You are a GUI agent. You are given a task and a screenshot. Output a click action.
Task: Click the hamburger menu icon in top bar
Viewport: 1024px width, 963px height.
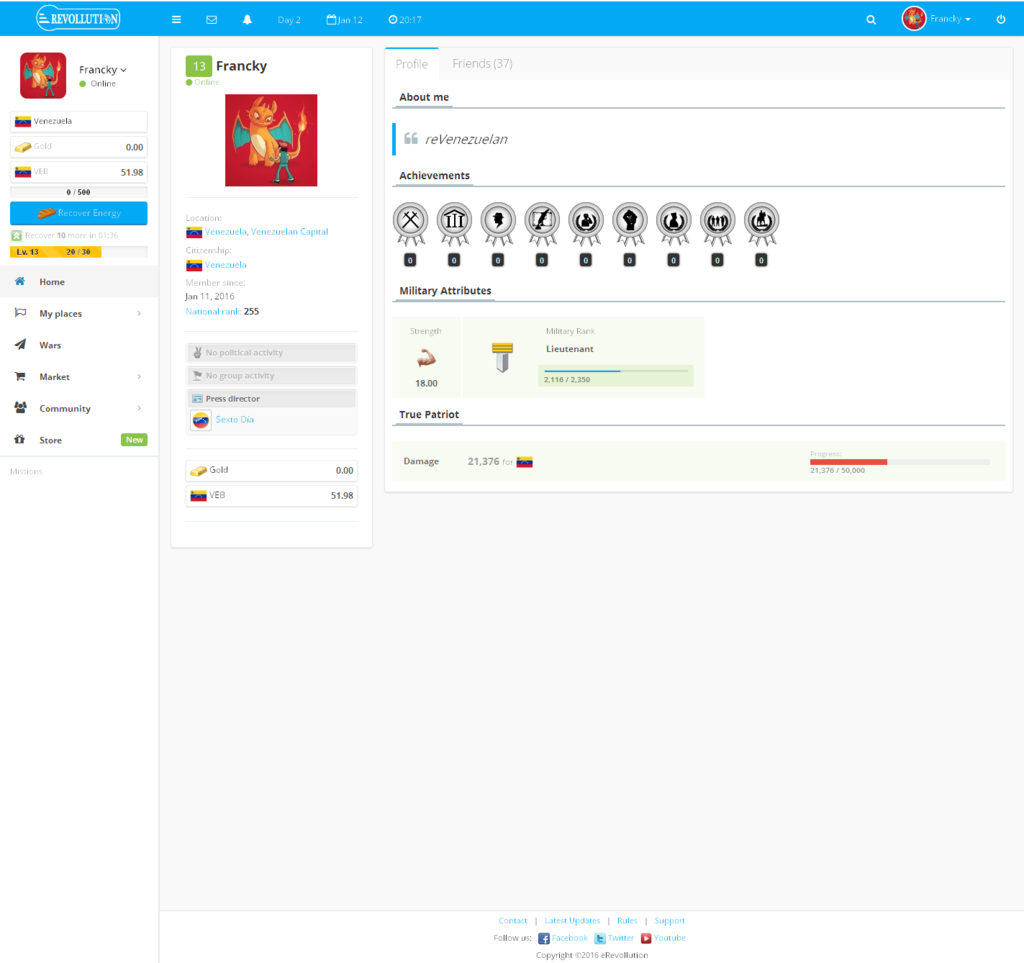coord(176,19)
